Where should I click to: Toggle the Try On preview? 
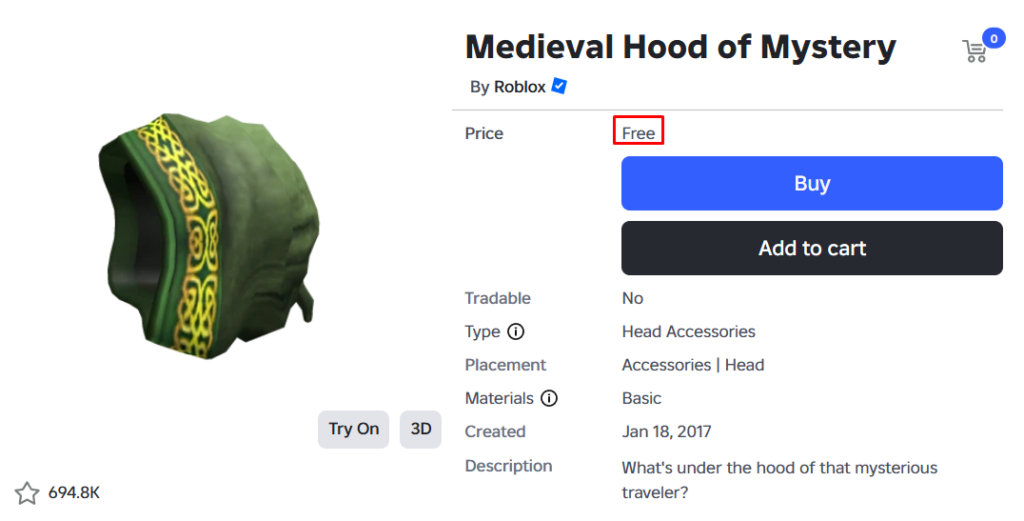pyautogui.click(x=353, y=429)
